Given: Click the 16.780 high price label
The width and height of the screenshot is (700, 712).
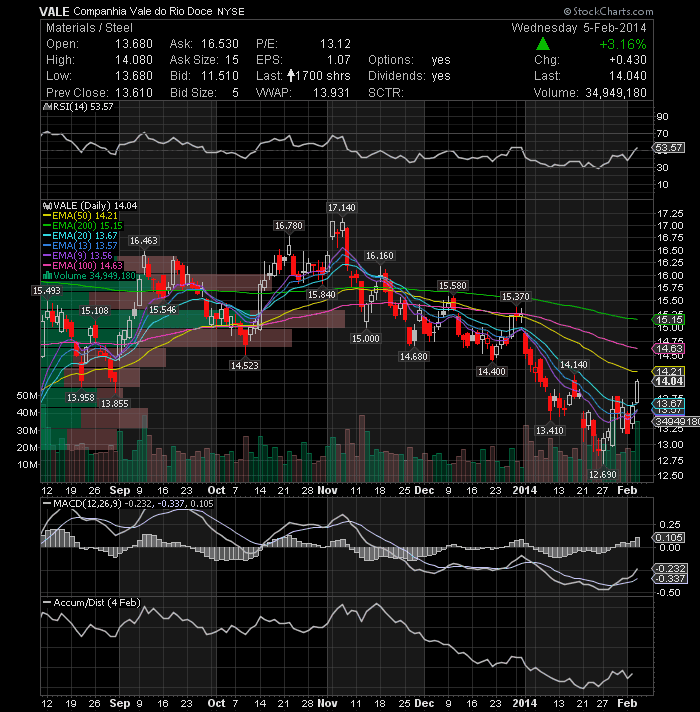Looking at the screenshot, I should click(x=289, y=226).
